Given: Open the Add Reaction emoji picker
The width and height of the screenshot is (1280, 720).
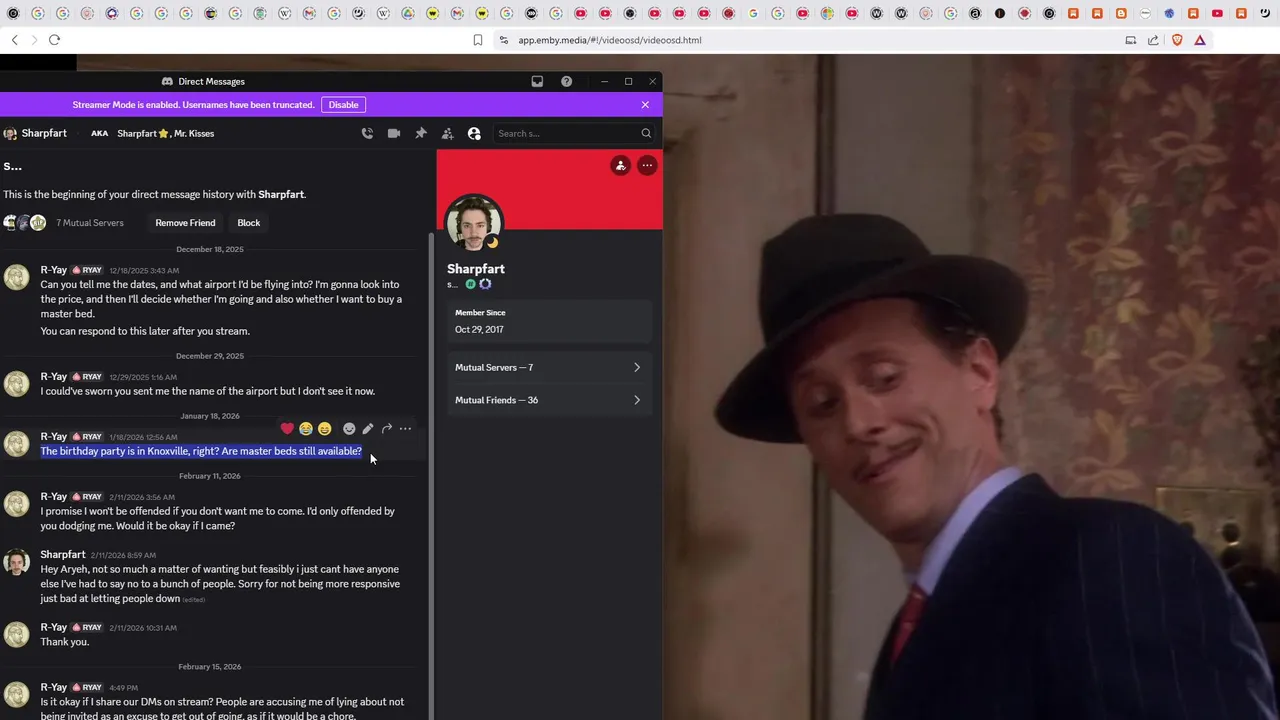Looking at the screenshot, I should [x=349, y=428].
